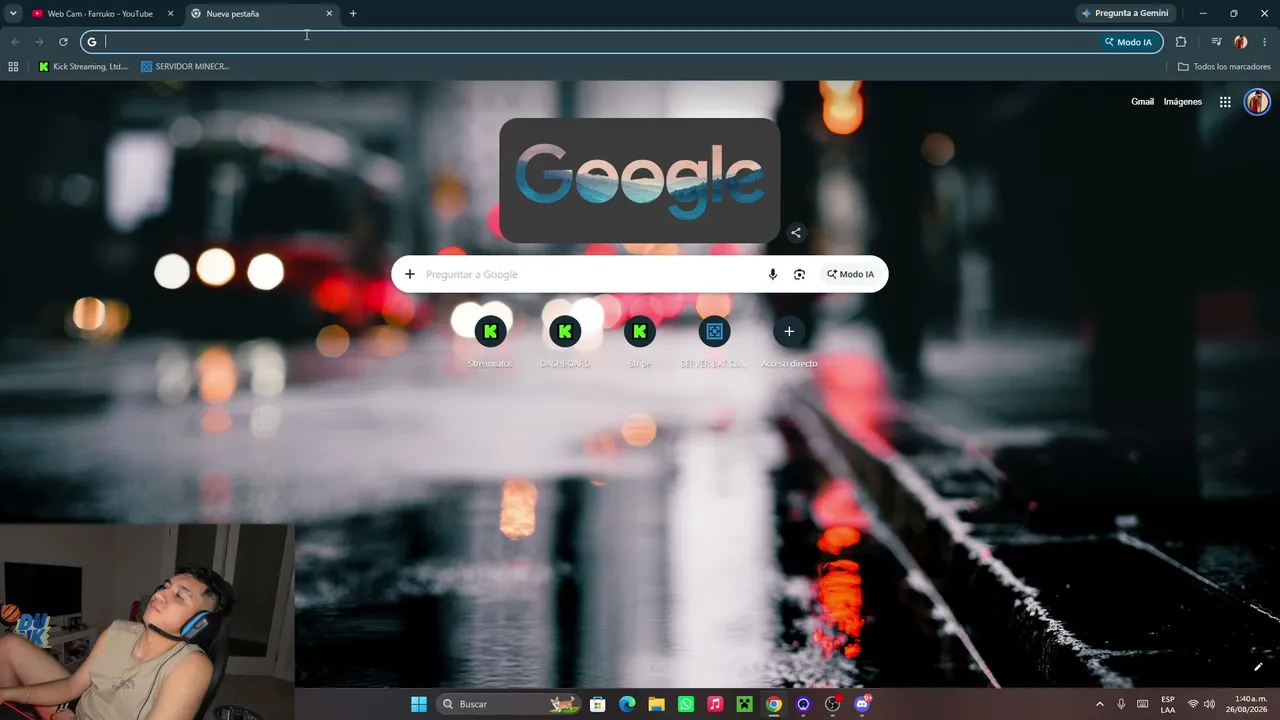Open the Chrome profile avatar in toolbar
The height and width of the screenshot is (720, 1280).
[1241, 42]
